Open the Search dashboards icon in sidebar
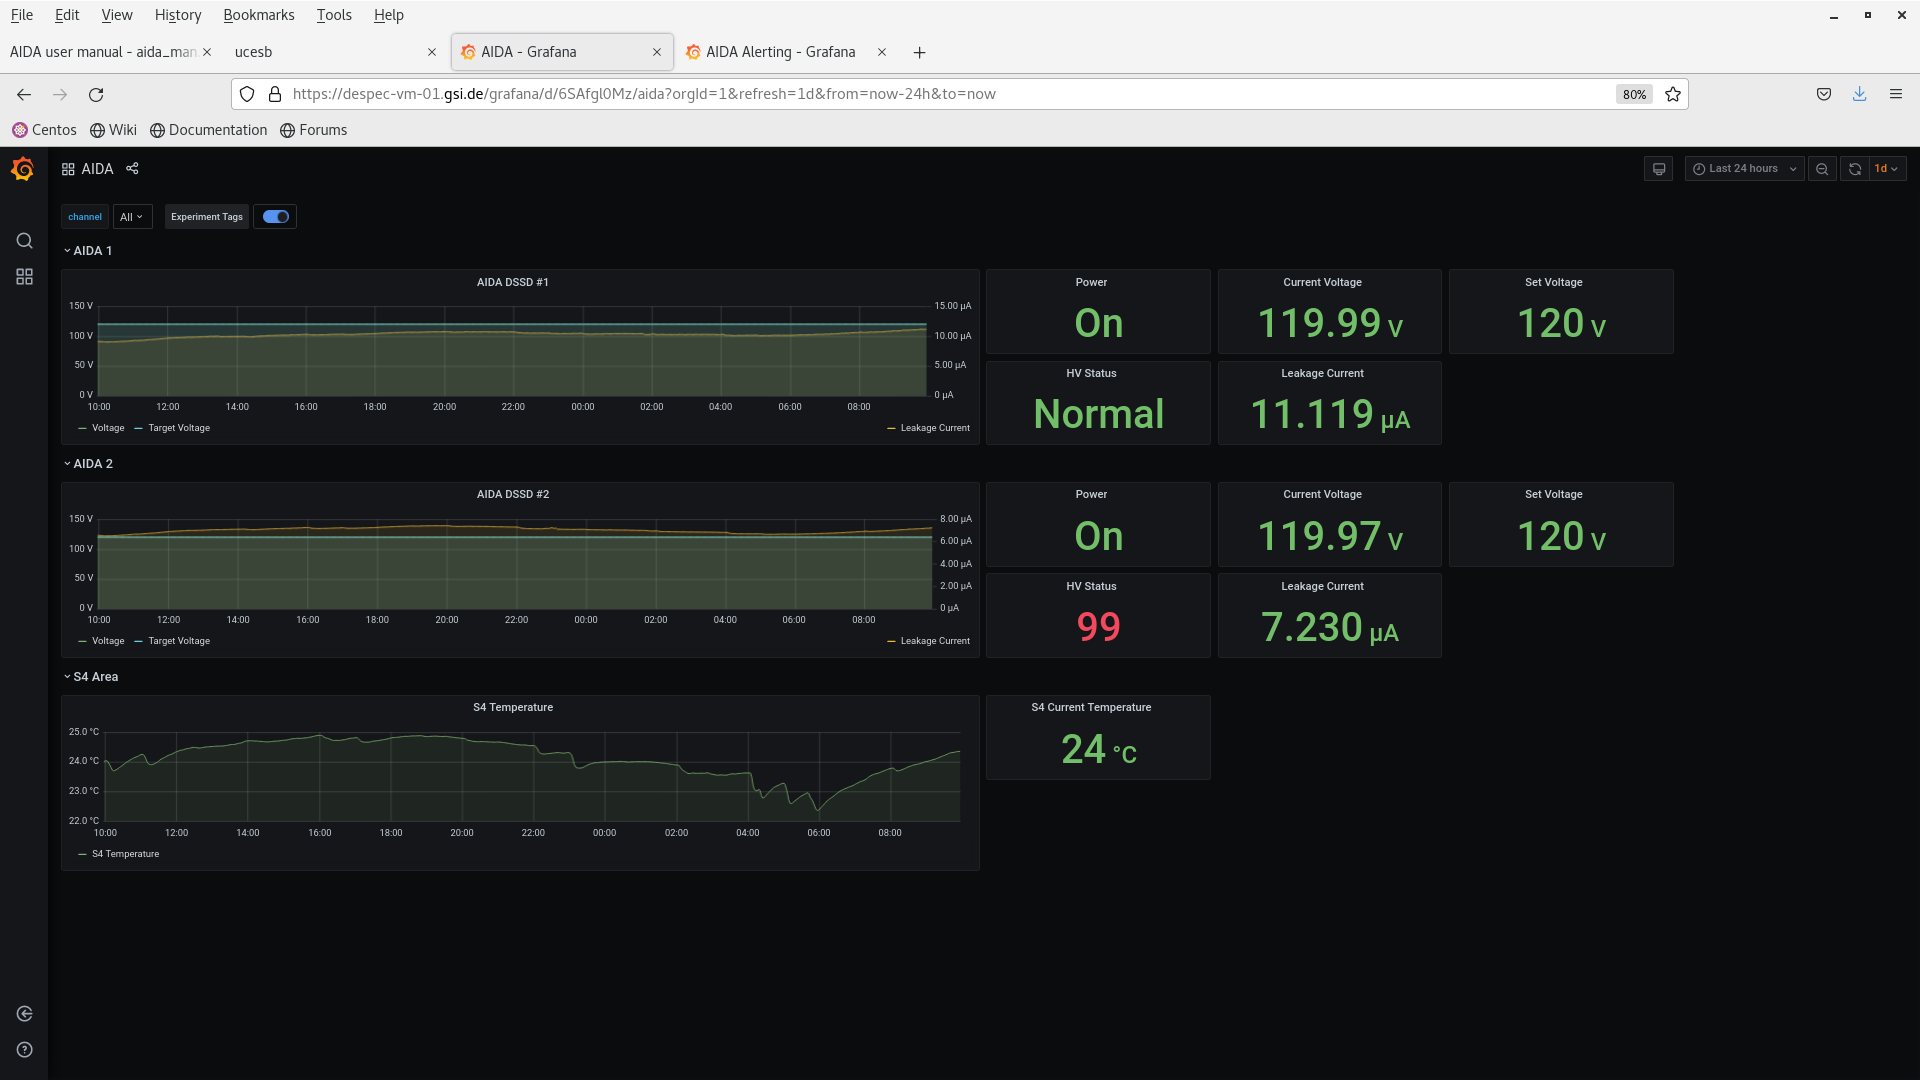The width and height of the screenshot is (1920, 1080). click(24, 241)
